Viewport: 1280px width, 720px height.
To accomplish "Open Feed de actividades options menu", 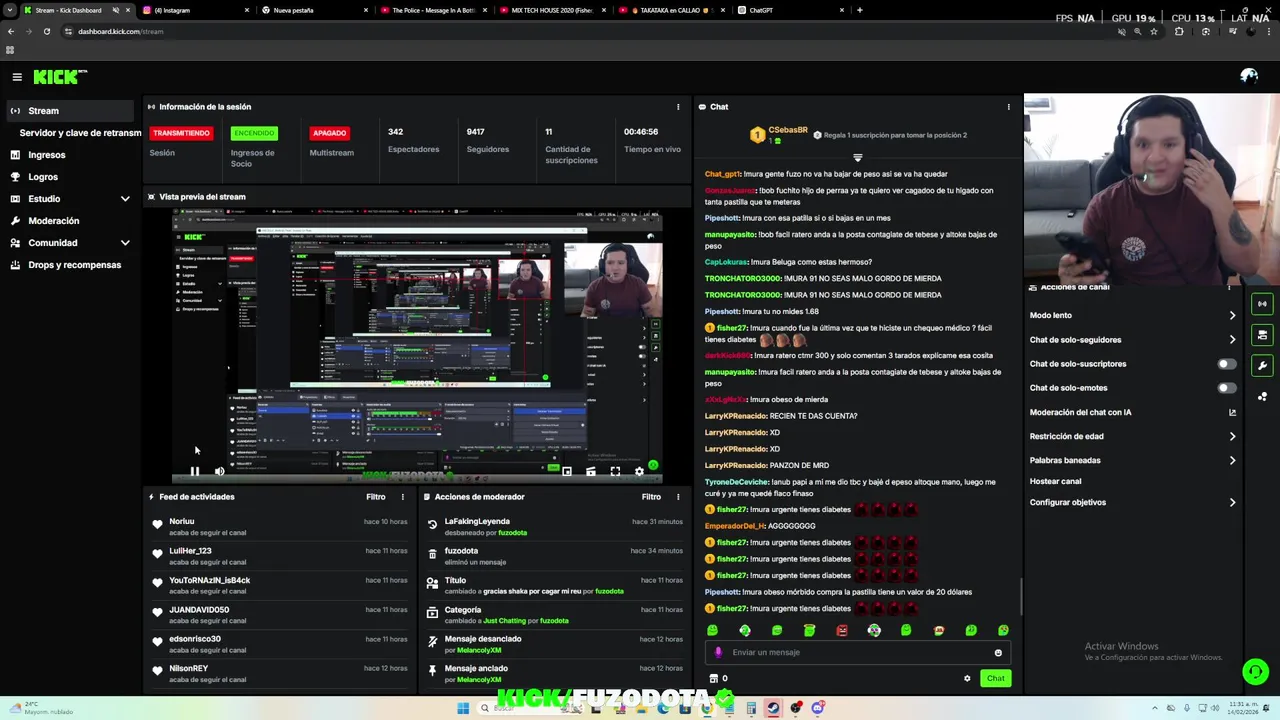I will [x=403, y=497].
